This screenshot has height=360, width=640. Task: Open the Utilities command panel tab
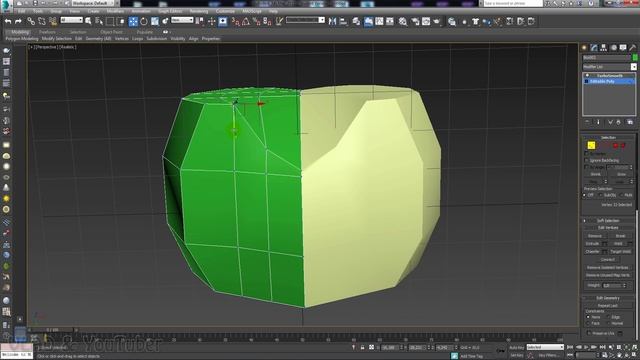pyautogui.click(x=633, y=48)
